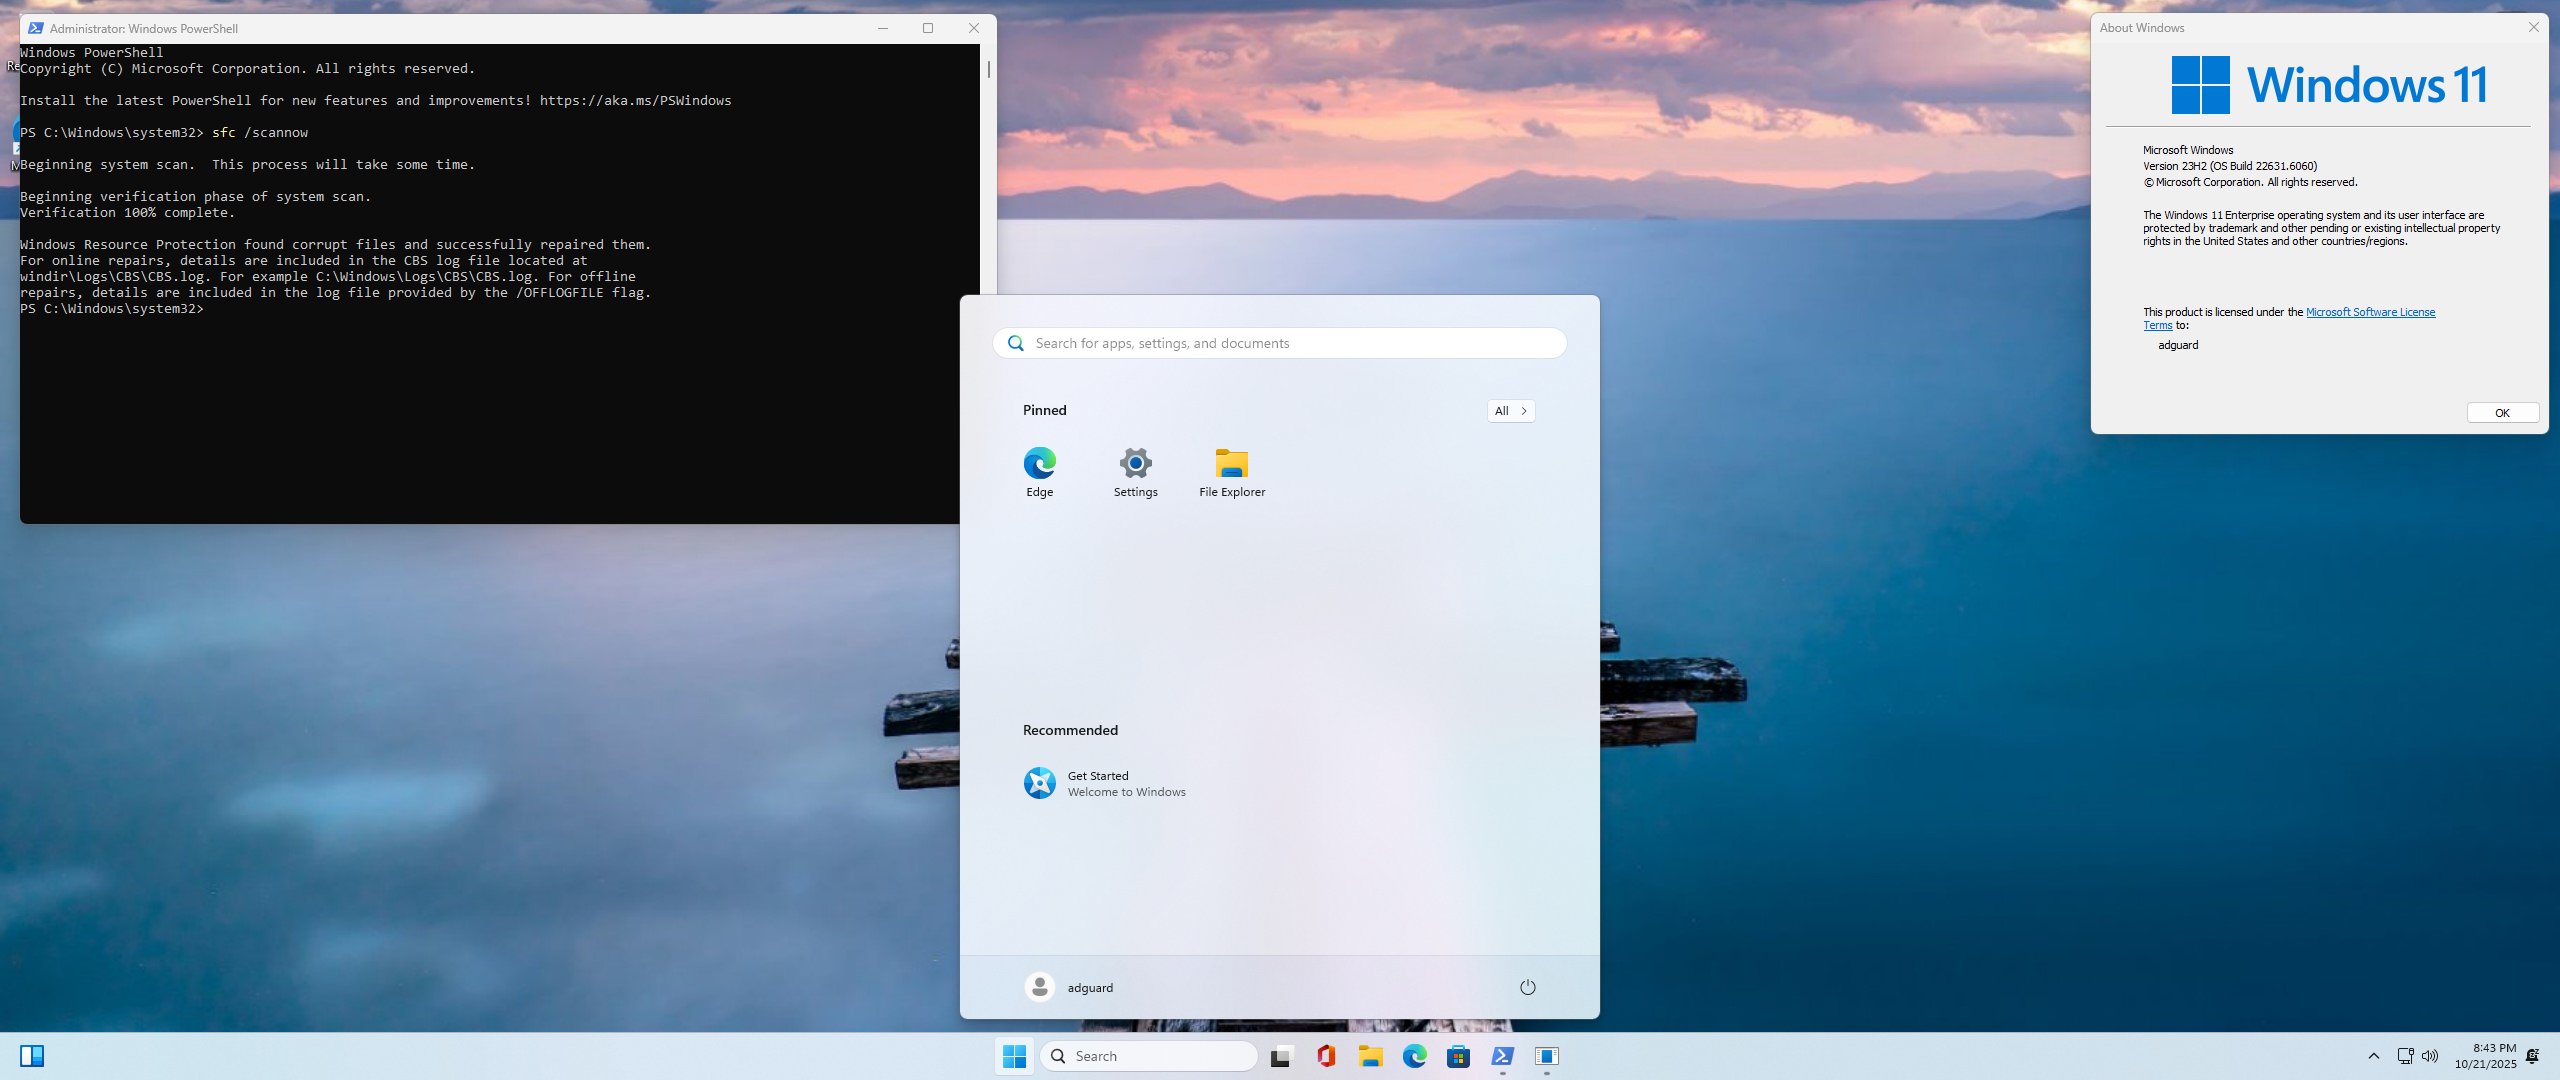
Task: Open the clock and date flyout
Action: pyautogui.click(x=2485, y=1056)
